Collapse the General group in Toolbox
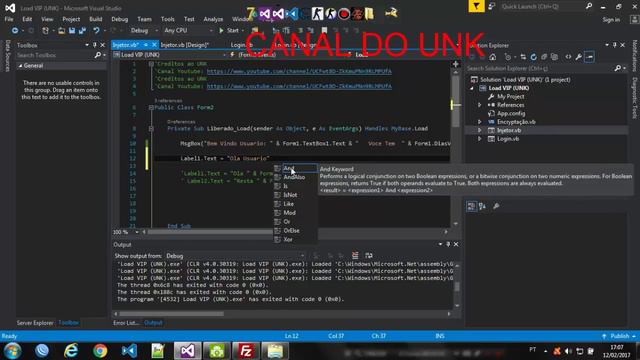 20,66
